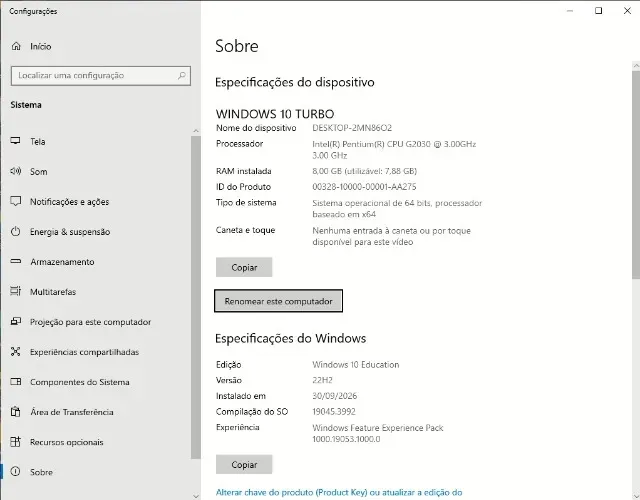Viewport: 640px width, 500px height.
Task: Click the edition value Windows 10 Education
Action: click(x=356, y=364)
